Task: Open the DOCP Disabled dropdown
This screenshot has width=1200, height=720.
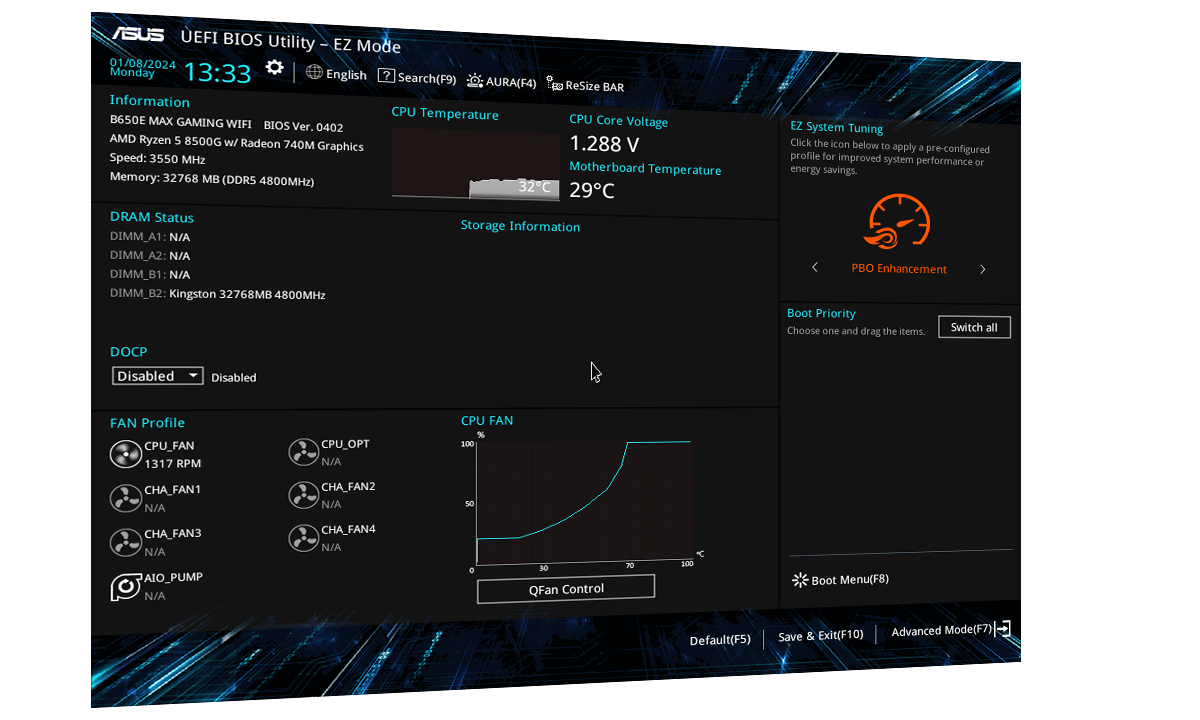Action: [x=158, y=376]
